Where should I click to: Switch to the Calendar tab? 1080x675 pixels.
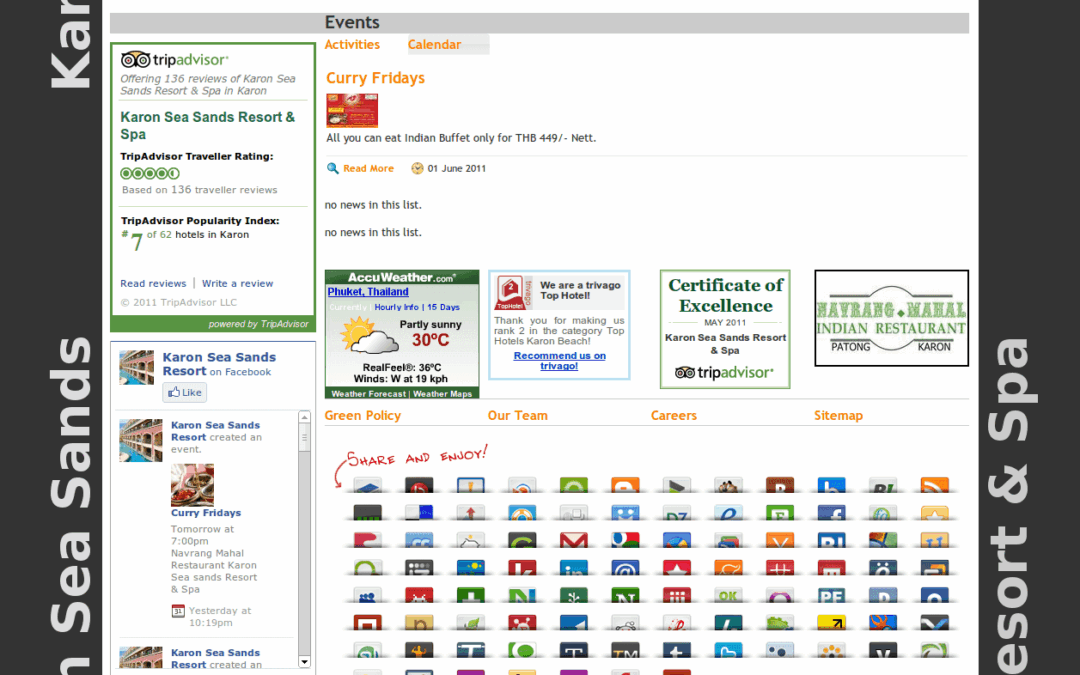click(x=434, y=44)
